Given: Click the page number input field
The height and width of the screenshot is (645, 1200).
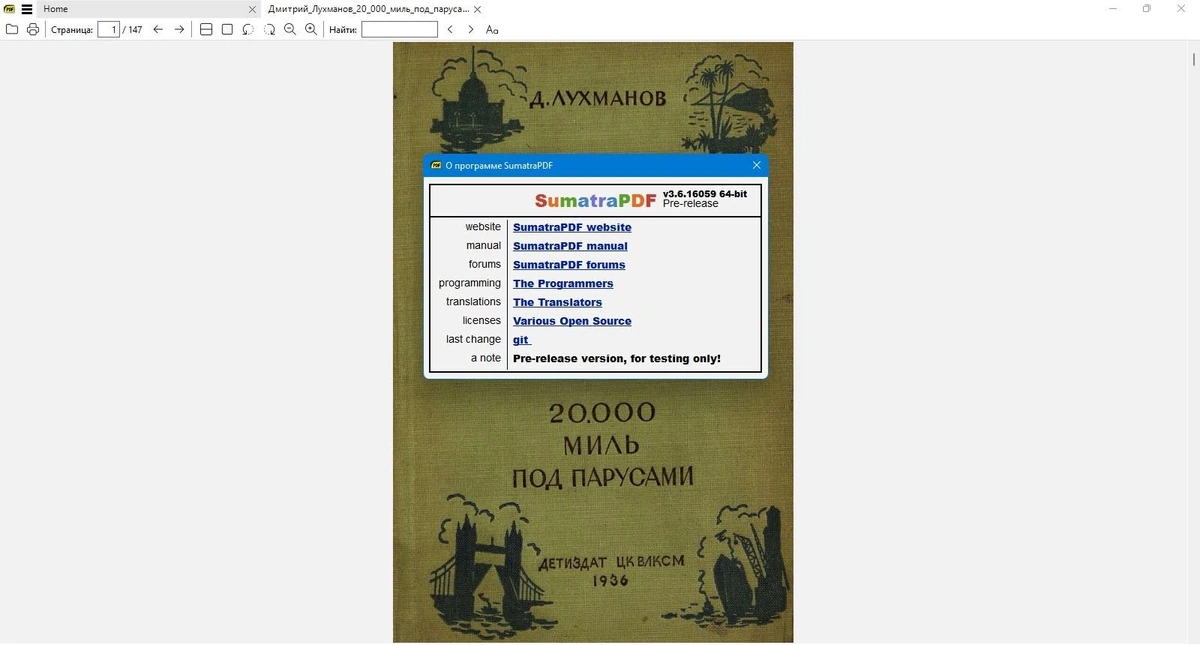Looking at the screenshot, I should (x=108, y=29).
